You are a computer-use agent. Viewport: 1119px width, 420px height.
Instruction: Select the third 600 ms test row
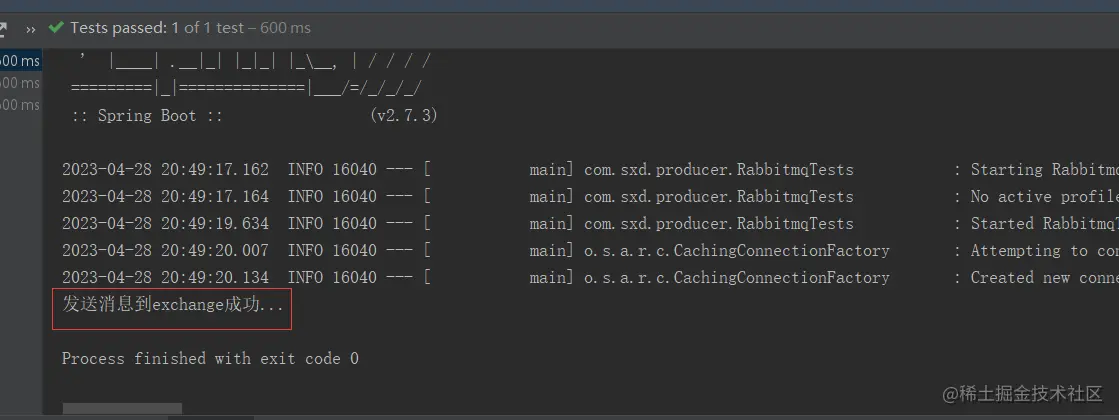pyautogui.click(x=20, y=105)
